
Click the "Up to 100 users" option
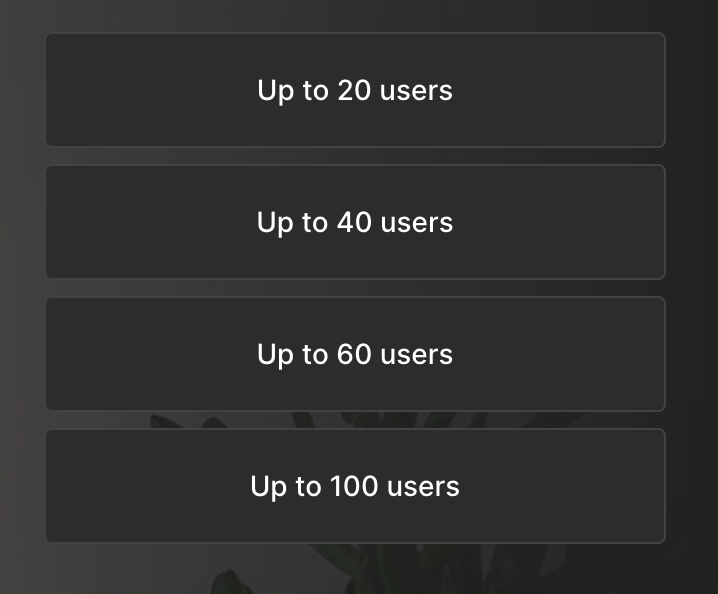pos(355,486)
